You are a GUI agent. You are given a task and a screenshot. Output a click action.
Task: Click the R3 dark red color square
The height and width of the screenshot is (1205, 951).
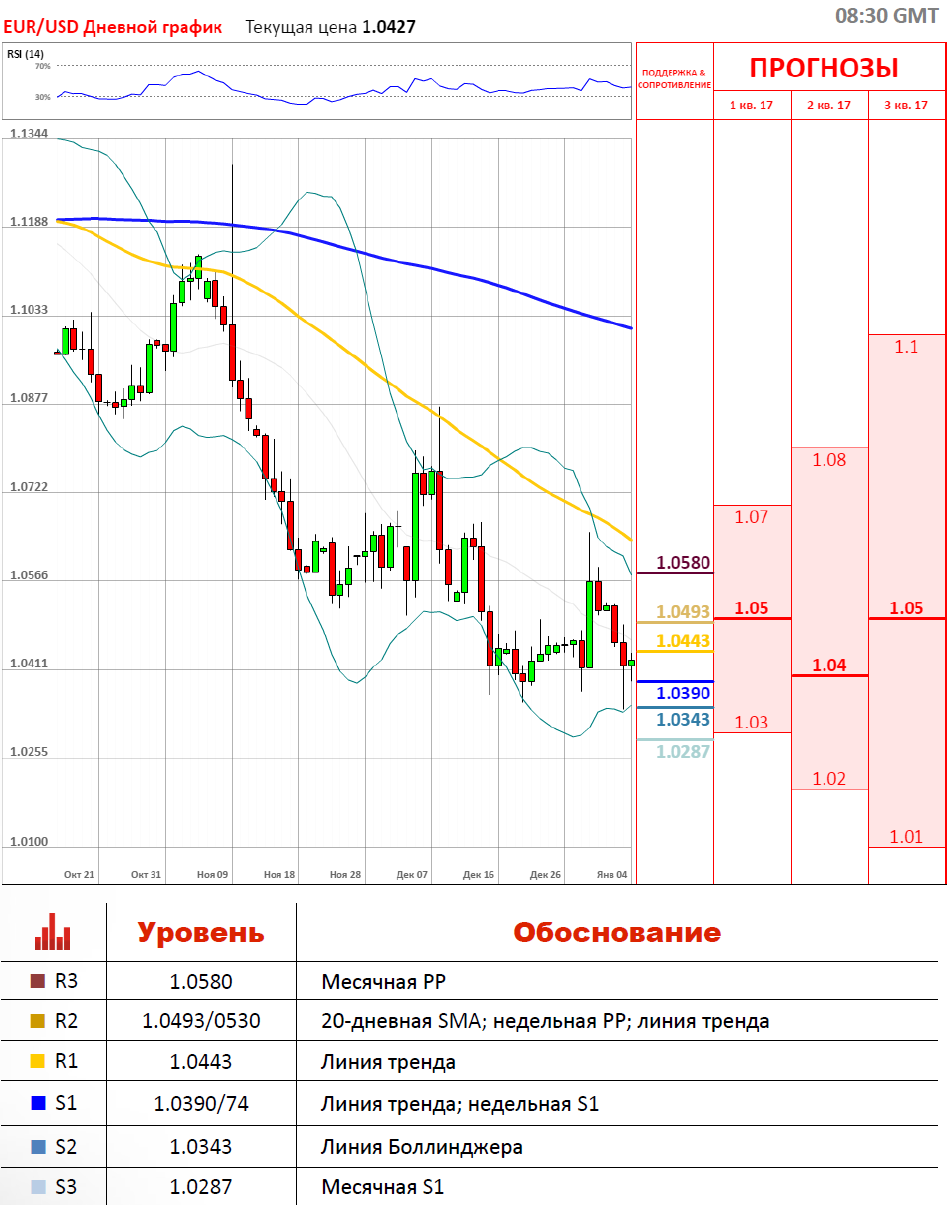tap(38, 982)
